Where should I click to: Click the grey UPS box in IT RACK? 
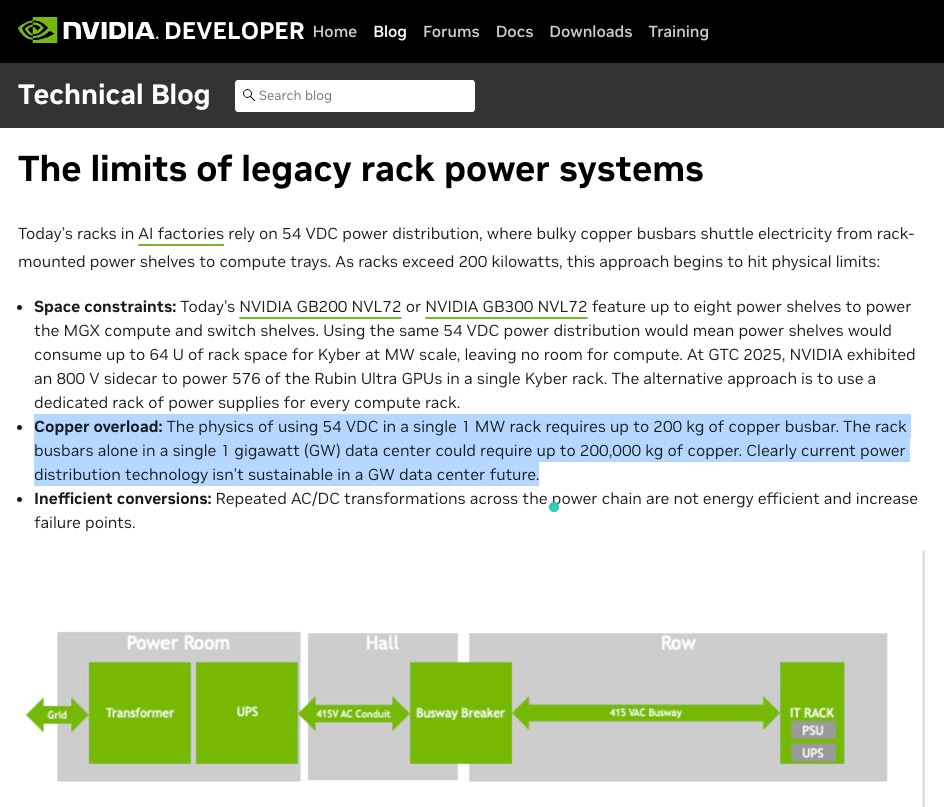(812, 753)
